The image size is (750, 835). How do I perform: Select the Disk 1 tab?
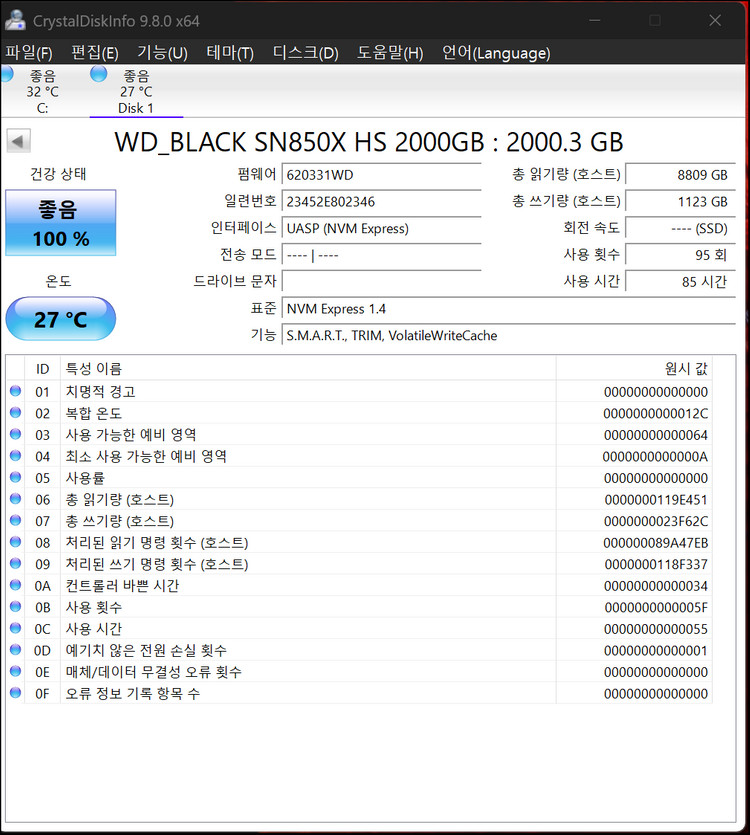click(x=136, y=91)
